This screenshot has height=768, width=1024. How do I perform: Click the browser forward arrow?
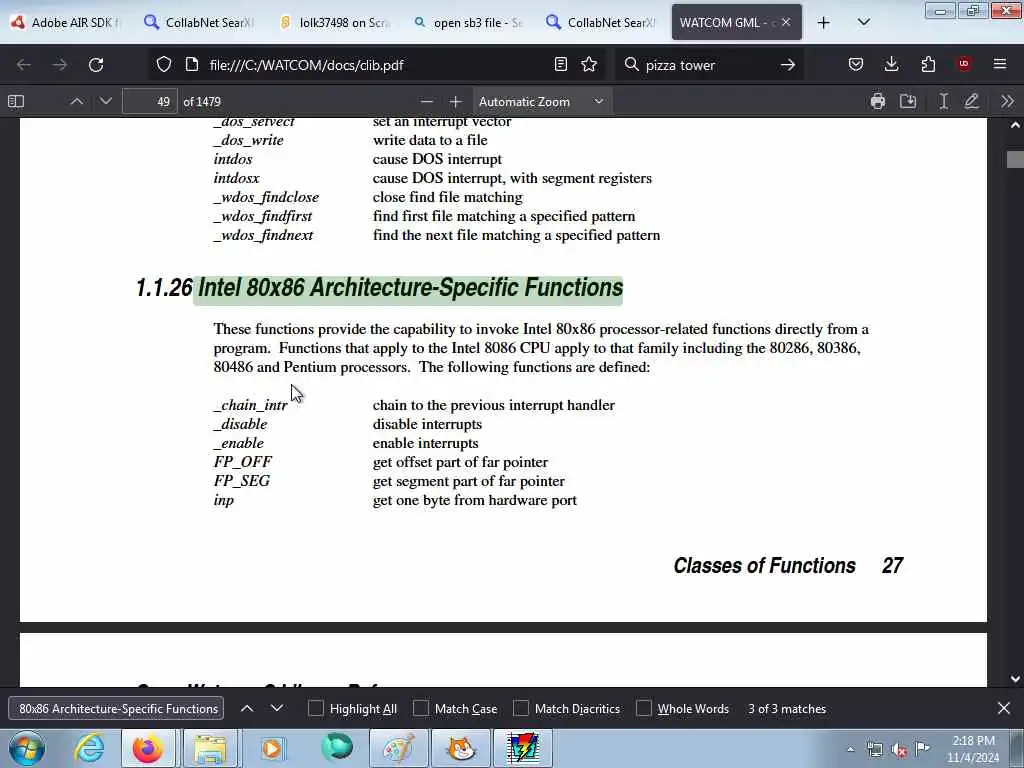(59, 65)
